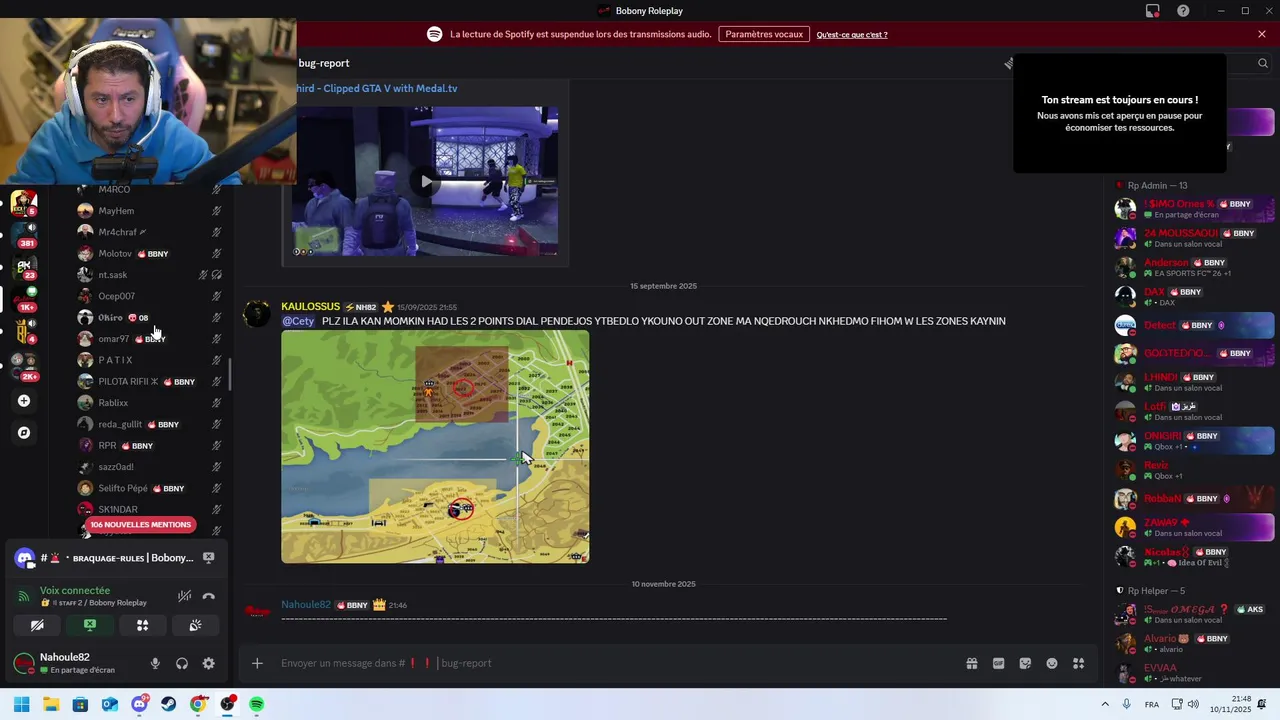Open Qu'est-ce que c'est link
The height and width of the screenshot is (720, 1280).
click(x=852, y=35)
